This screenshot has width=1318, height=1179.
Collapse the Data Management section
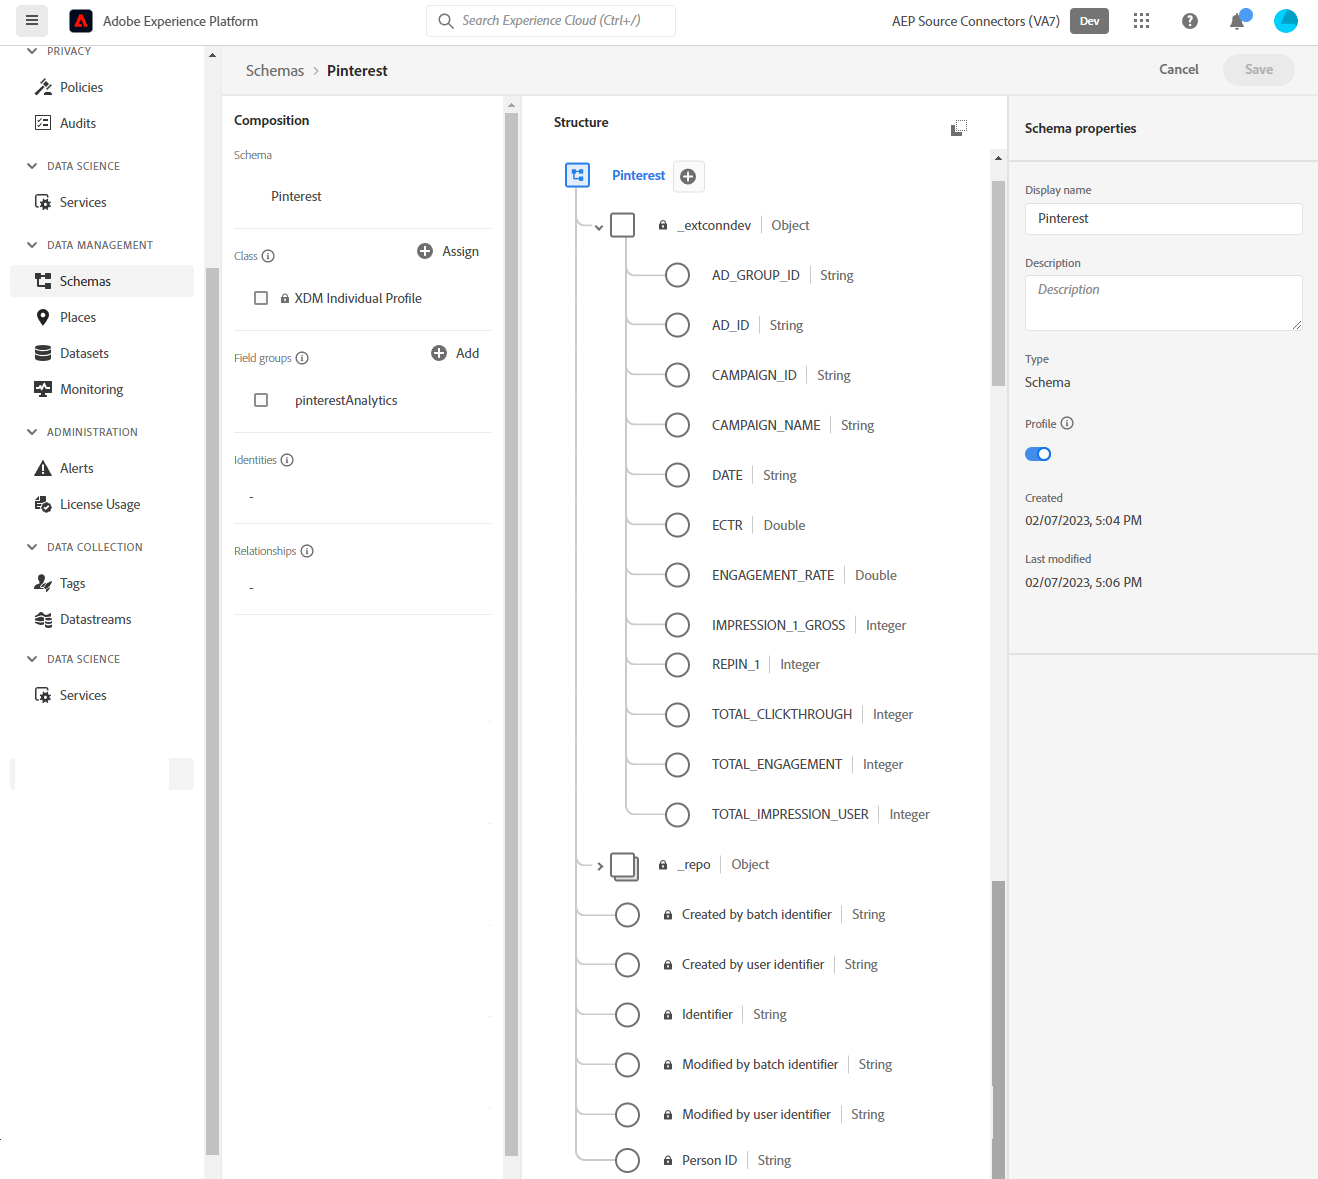click(32, 245)
